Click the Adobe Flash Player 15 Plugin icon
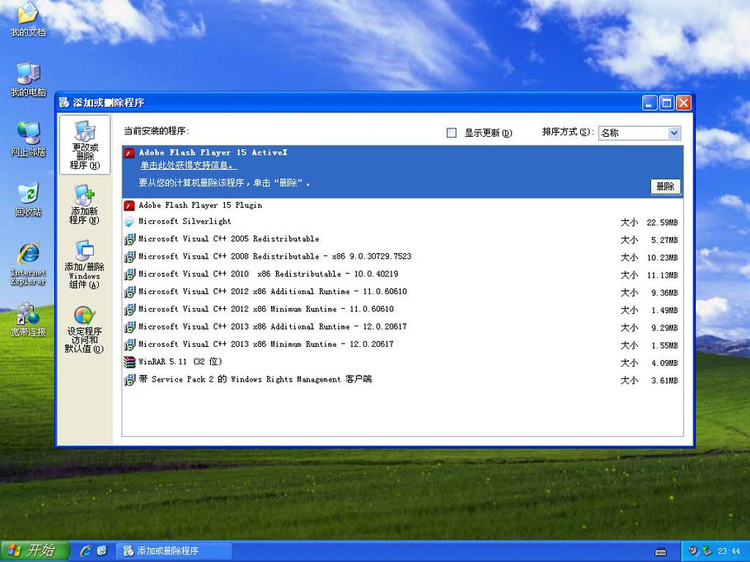Viewport: 750px width, 562px height. [x=129, y=206]
